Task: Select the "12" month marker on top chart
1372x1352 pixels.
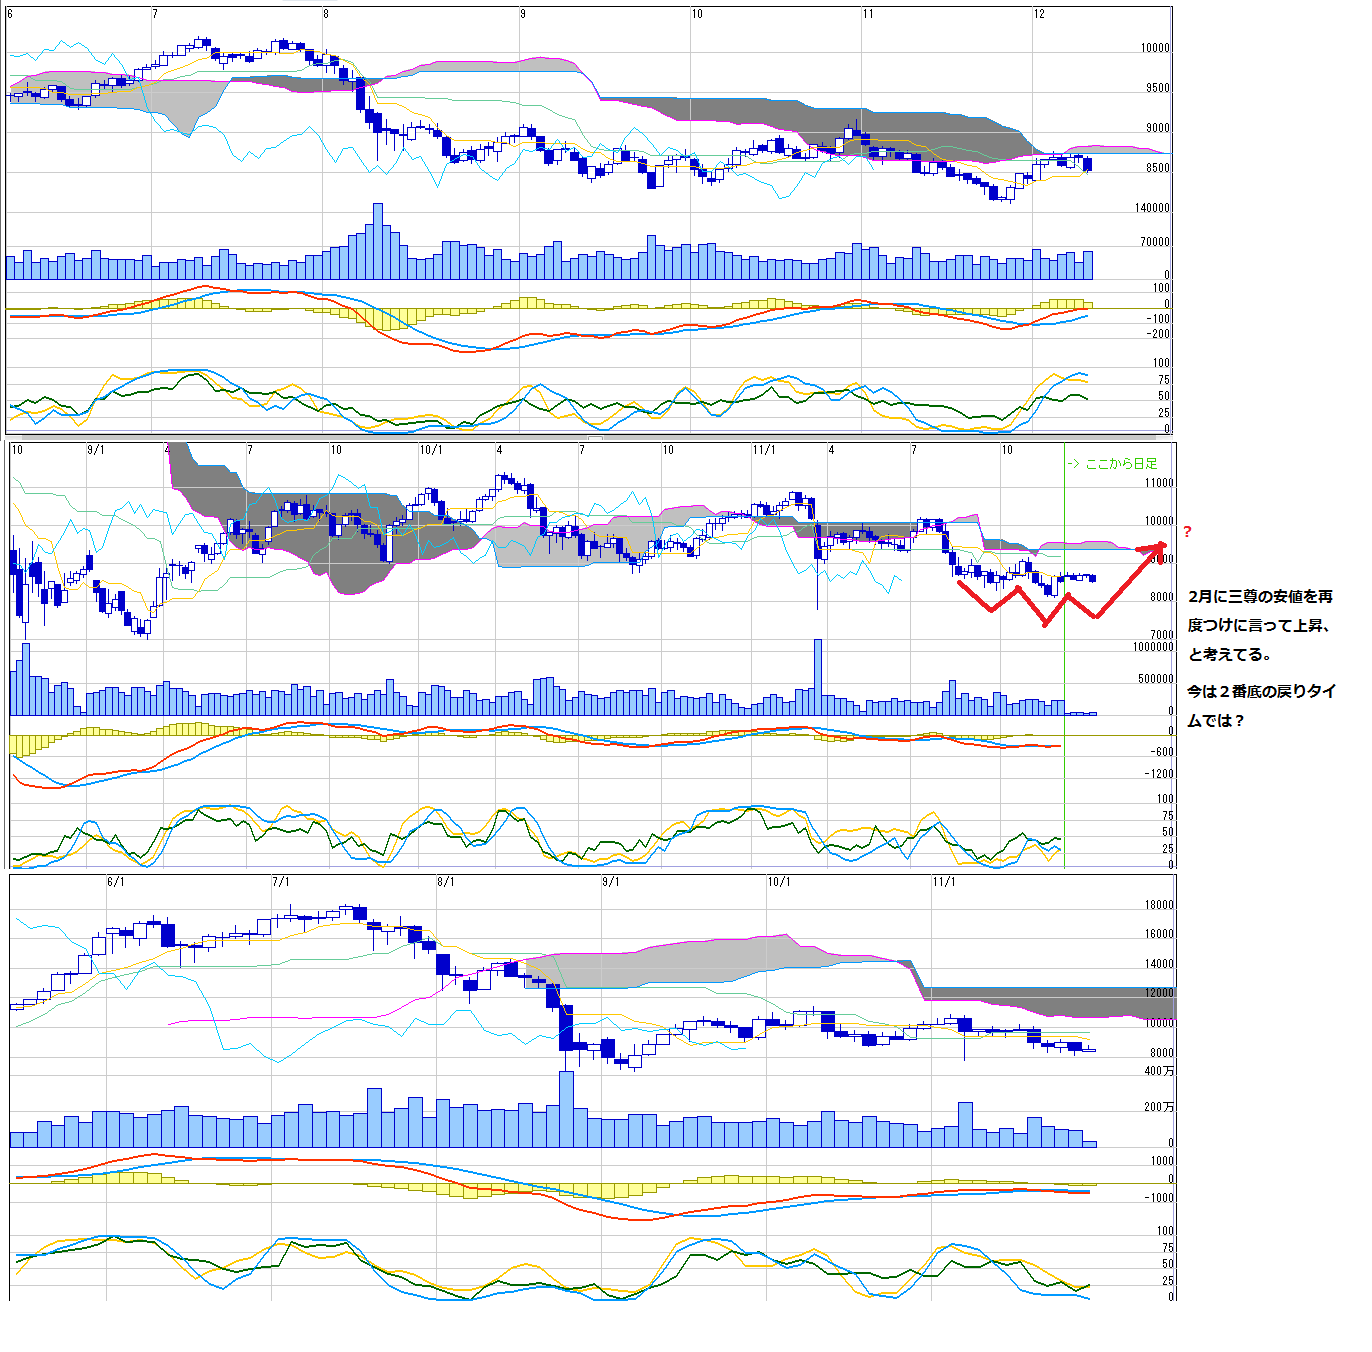Action: pos(1039,14)
